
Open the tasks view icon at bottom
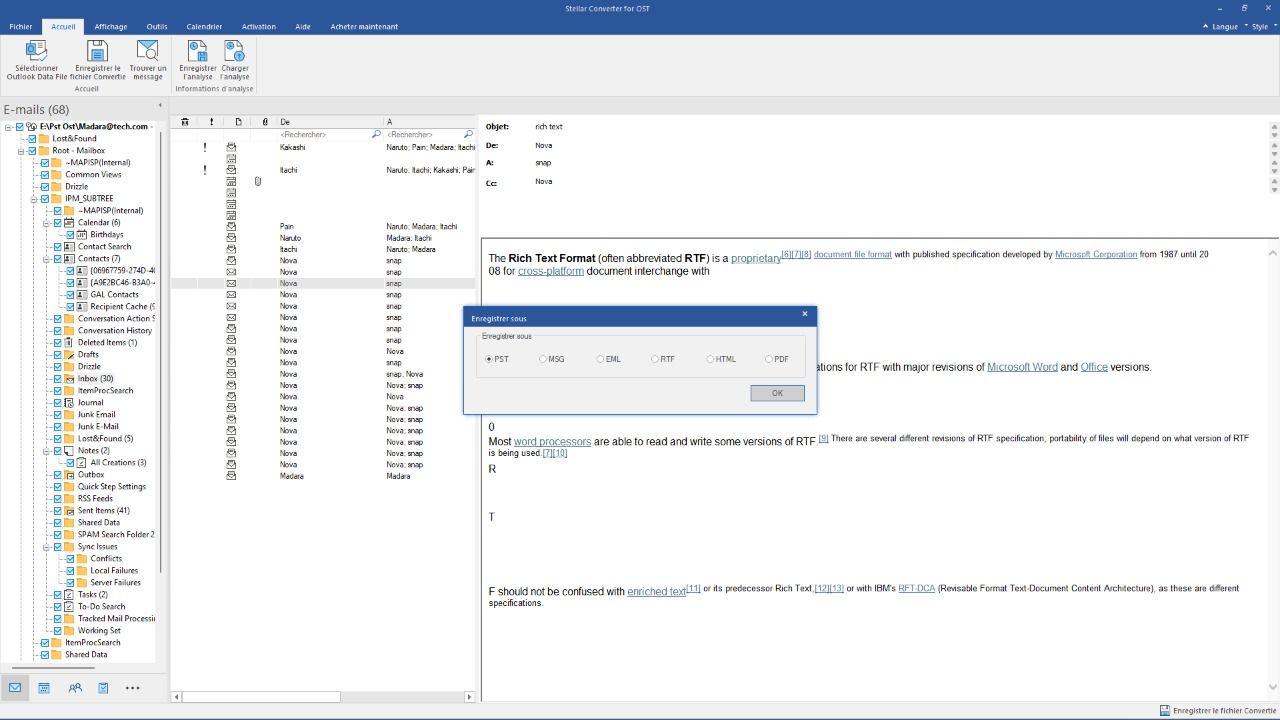tap(103, 688)
